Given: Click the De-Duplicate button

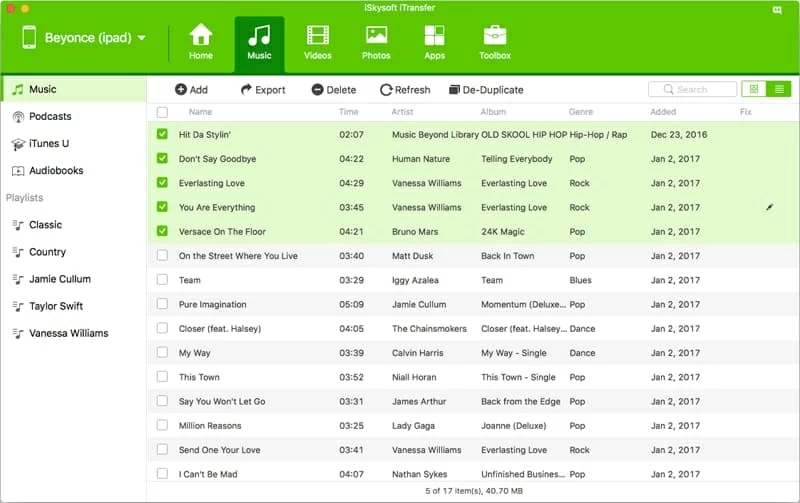Looking at the screenshot, I should [486, 89].
